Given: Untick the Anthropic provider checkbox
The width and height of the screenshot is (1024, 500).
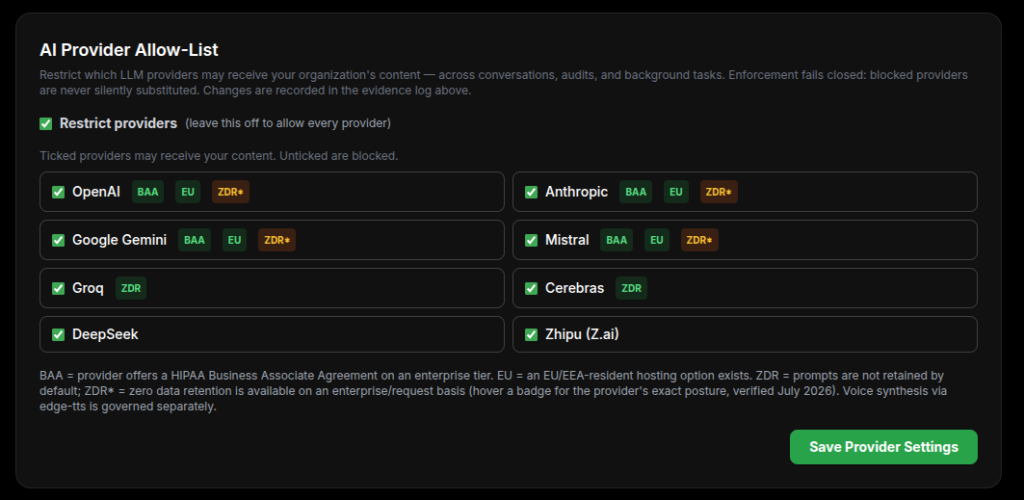Looking at the screenshot, I should [x=532, y=192].
